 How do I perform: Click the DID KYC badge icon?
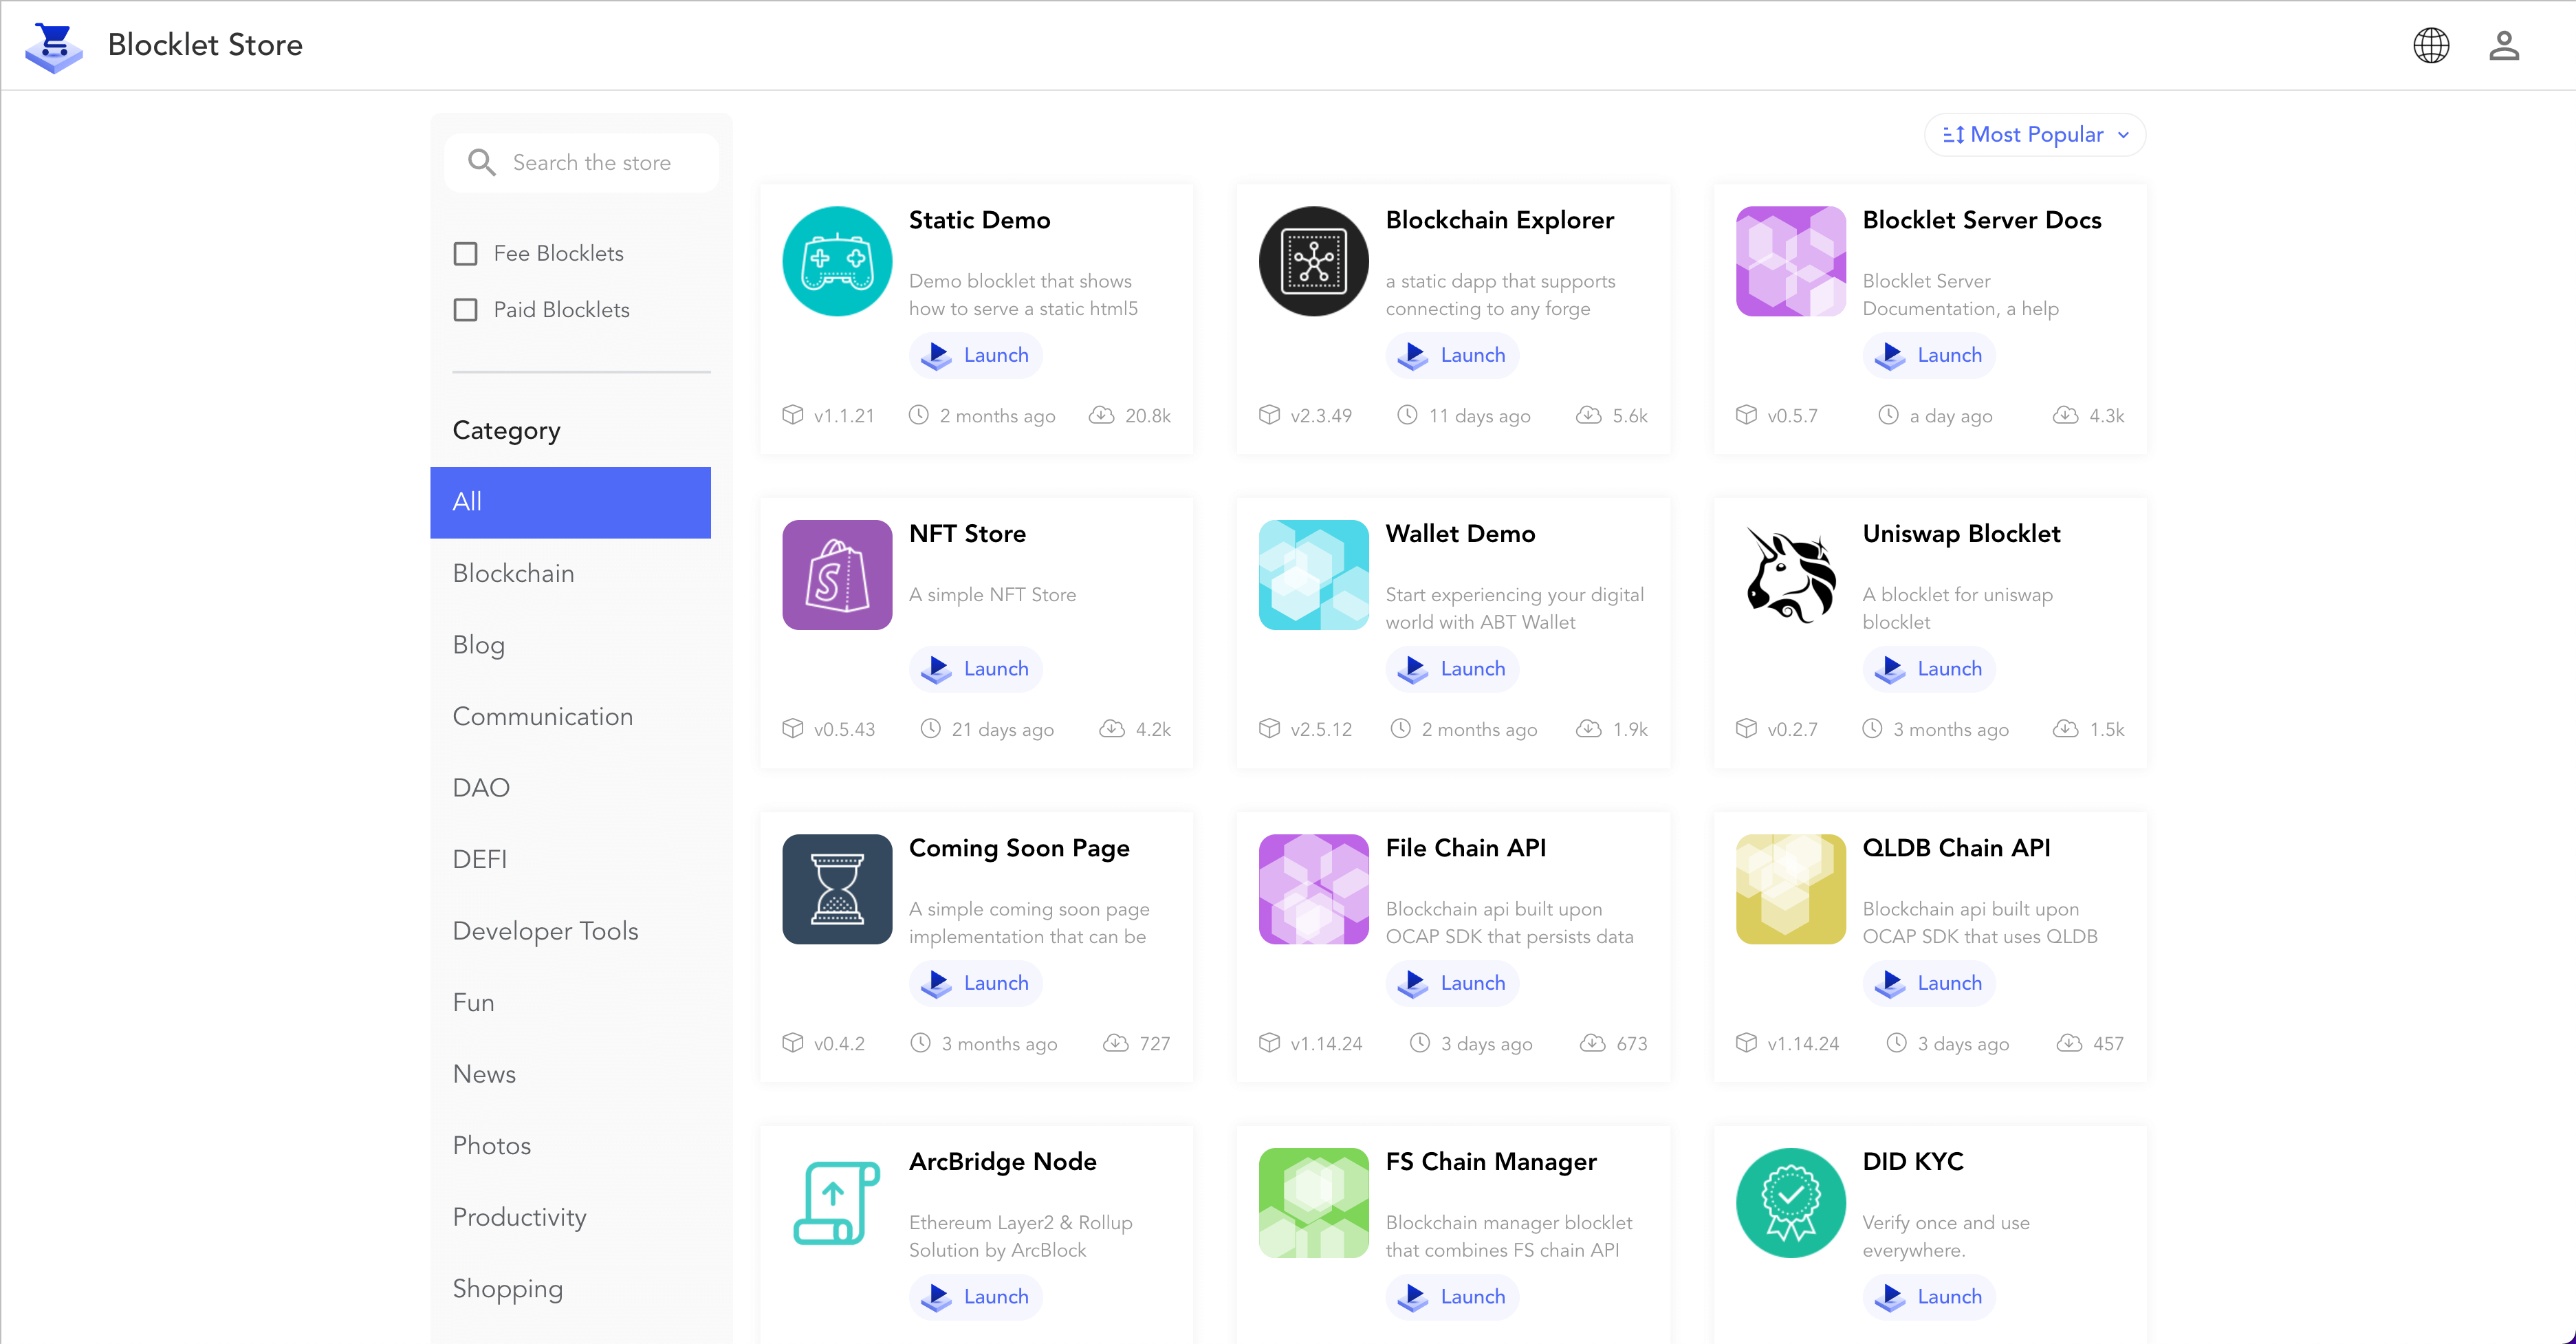click(x=1790, y=1203)
